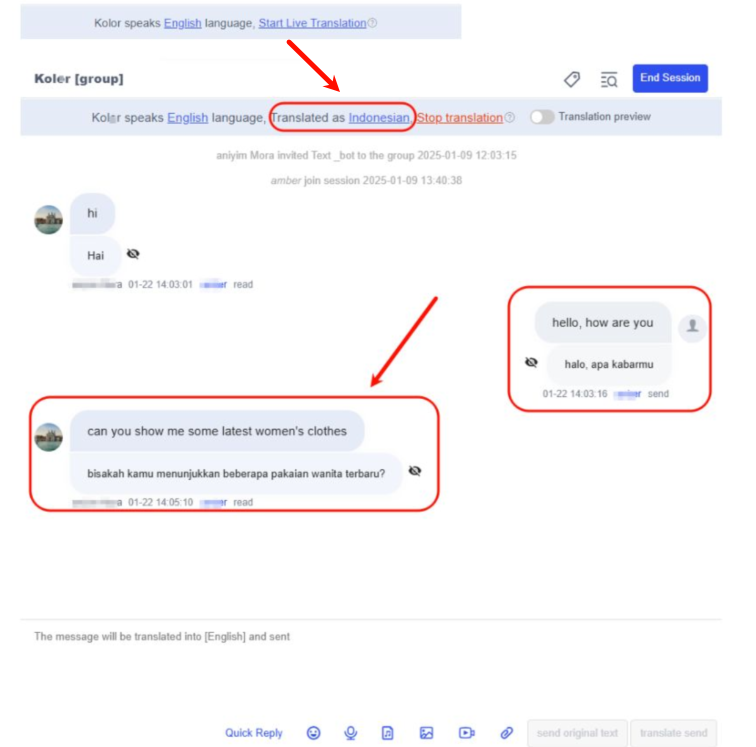Open the chat history search icon
Viewport: 756px width, 747px height.
coord(609,79)
